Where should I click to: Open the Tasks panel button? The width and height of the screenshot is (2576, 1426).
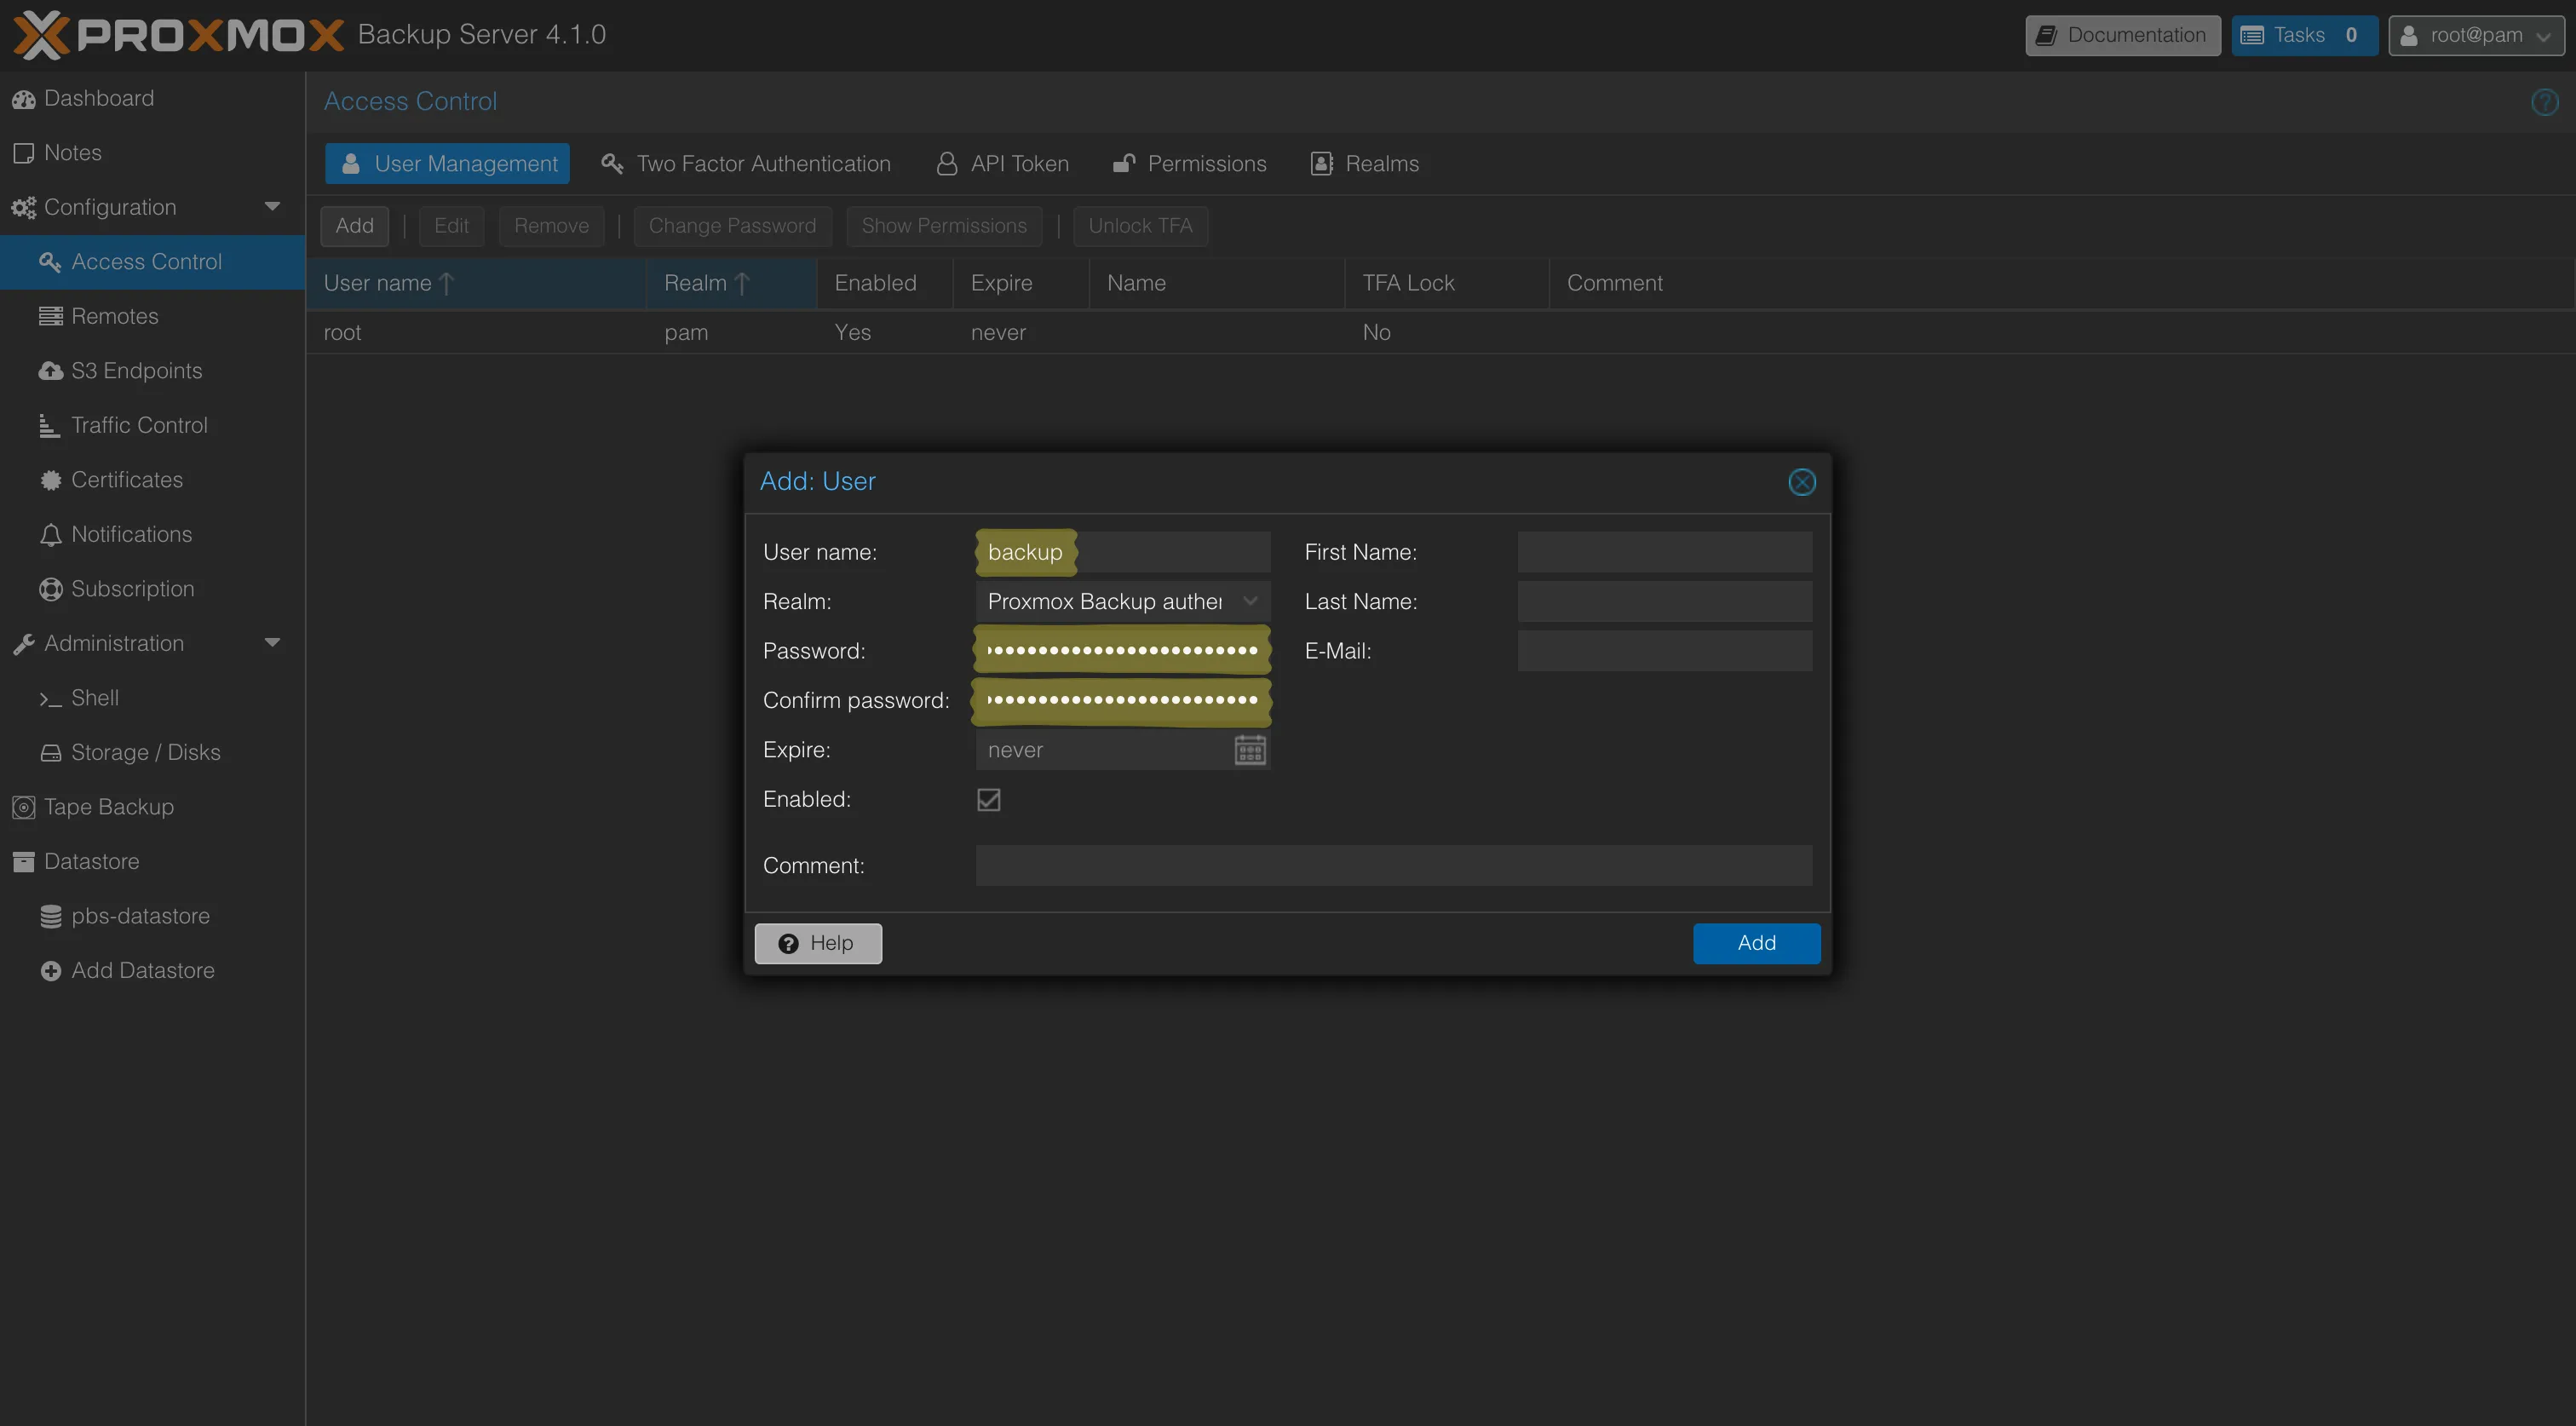[2303, 35]
